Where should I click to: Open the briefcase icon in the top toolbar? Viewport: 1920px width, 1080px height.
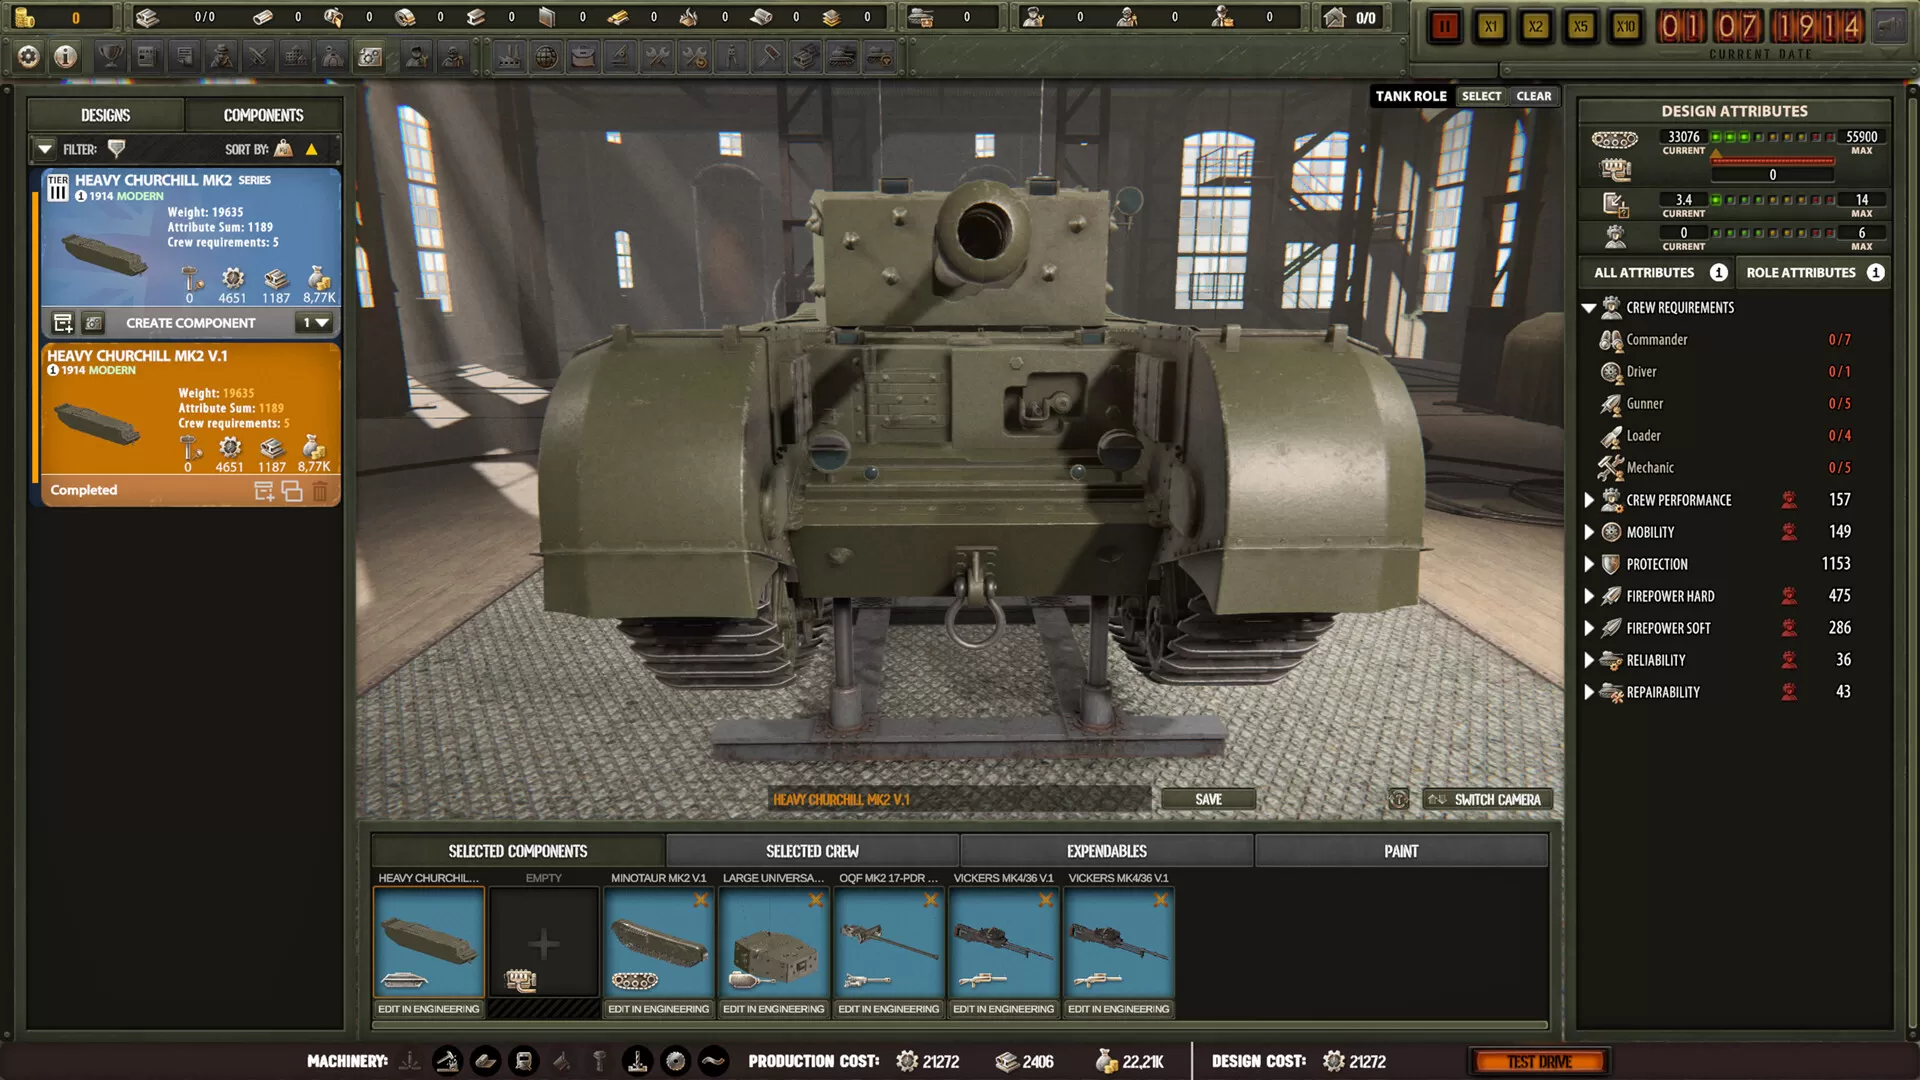coord(583,57)
